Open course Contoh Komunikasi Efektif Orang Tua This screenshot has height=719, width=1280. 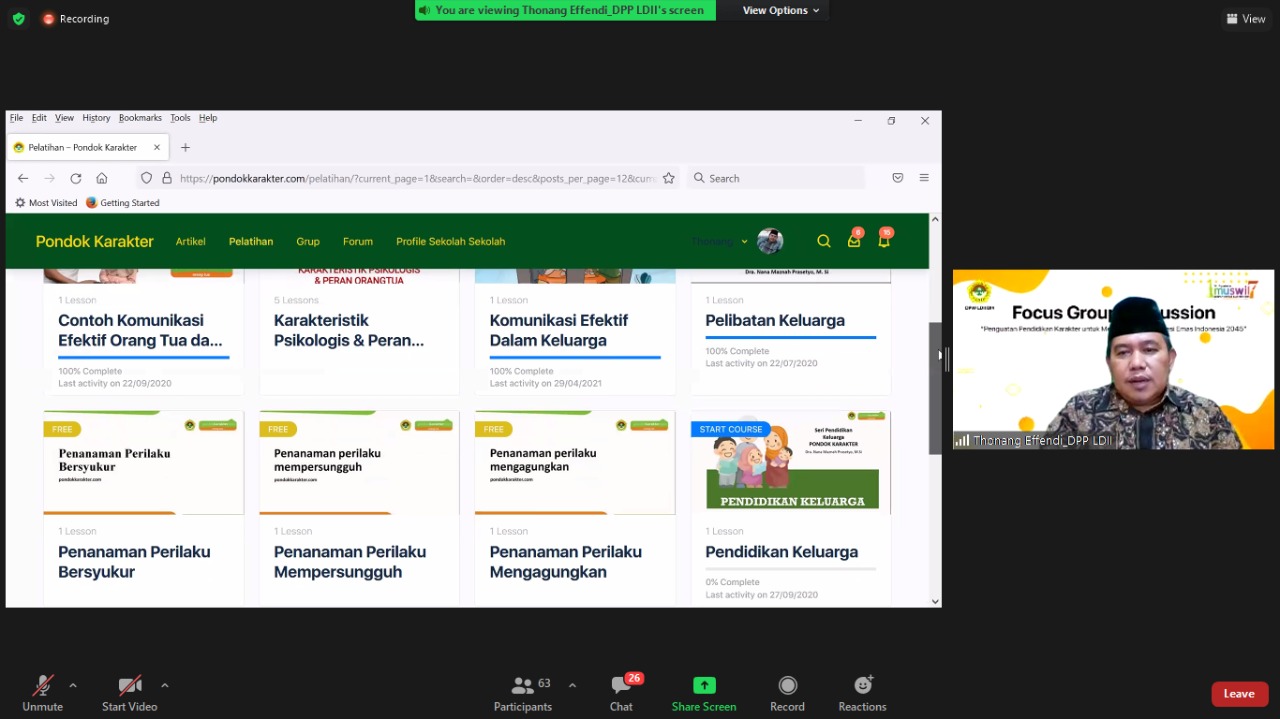(x=140, y=330)
